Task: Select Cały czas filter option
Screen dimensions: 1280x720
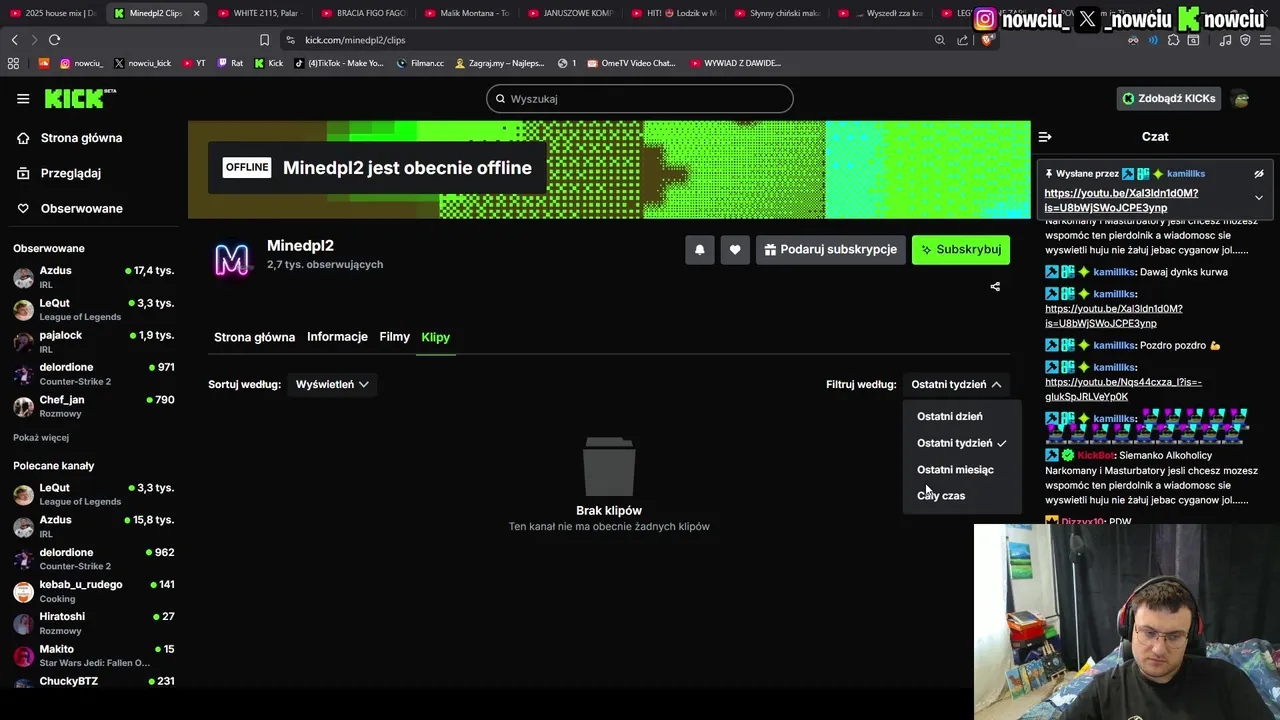Action: [941, 496]
